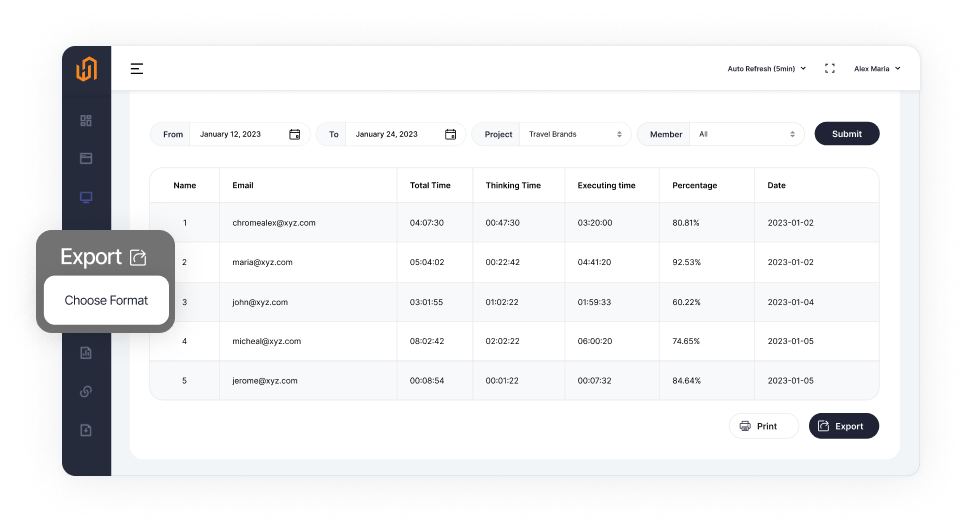970x531 pixels.
Task: Click the report chart icon in sidebar
Action: [x=86, y=352]
